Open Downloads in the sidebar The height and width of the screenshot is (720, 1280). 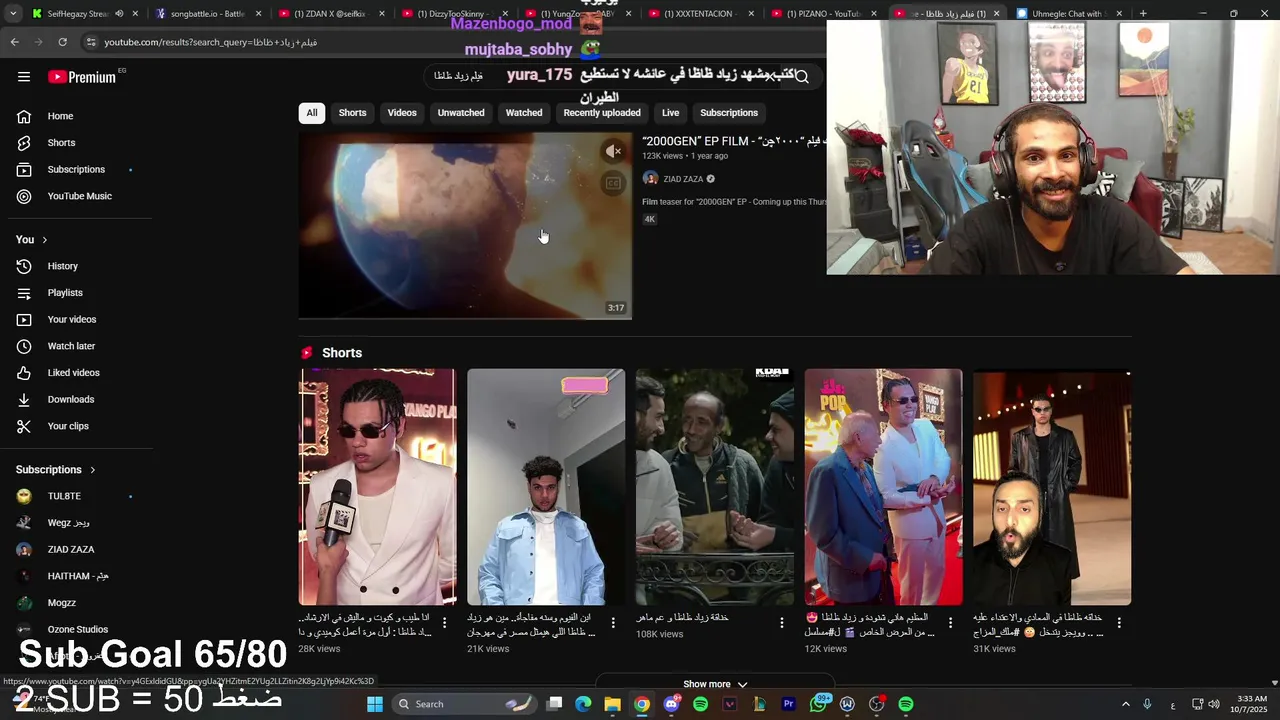coord(70,399)
